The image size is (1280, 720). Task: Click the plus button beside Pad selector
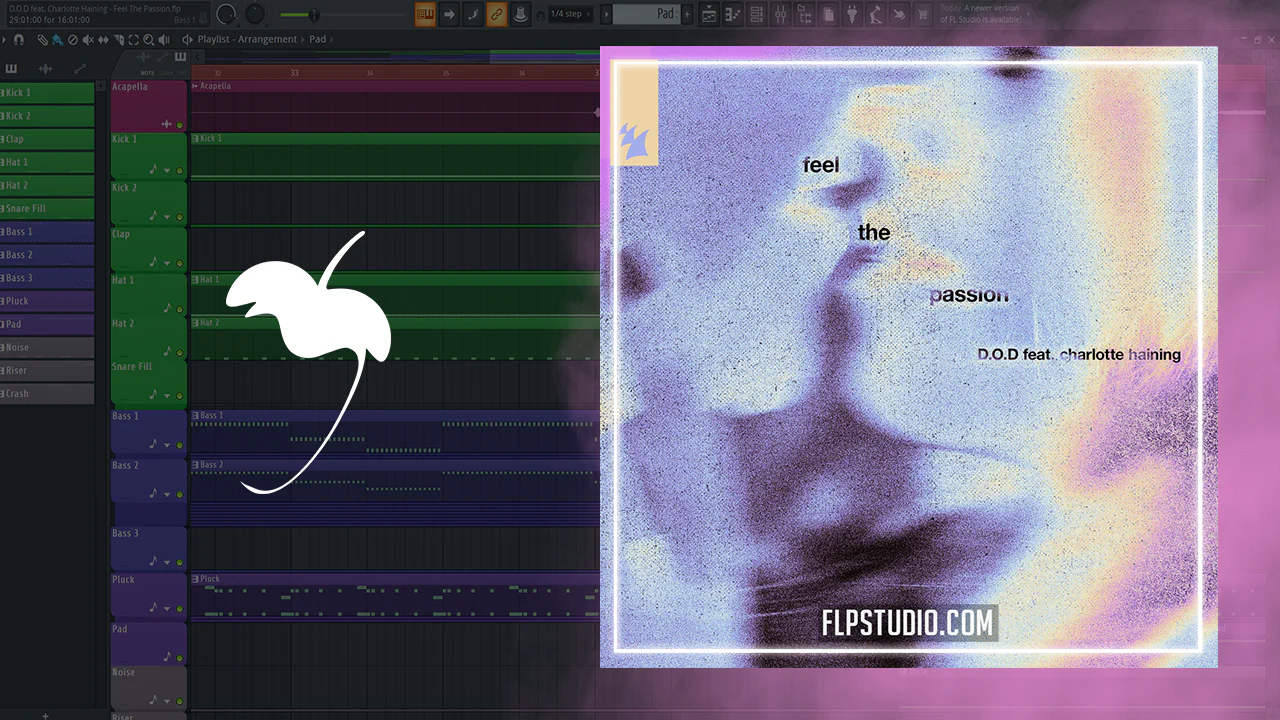coord(687,14)
